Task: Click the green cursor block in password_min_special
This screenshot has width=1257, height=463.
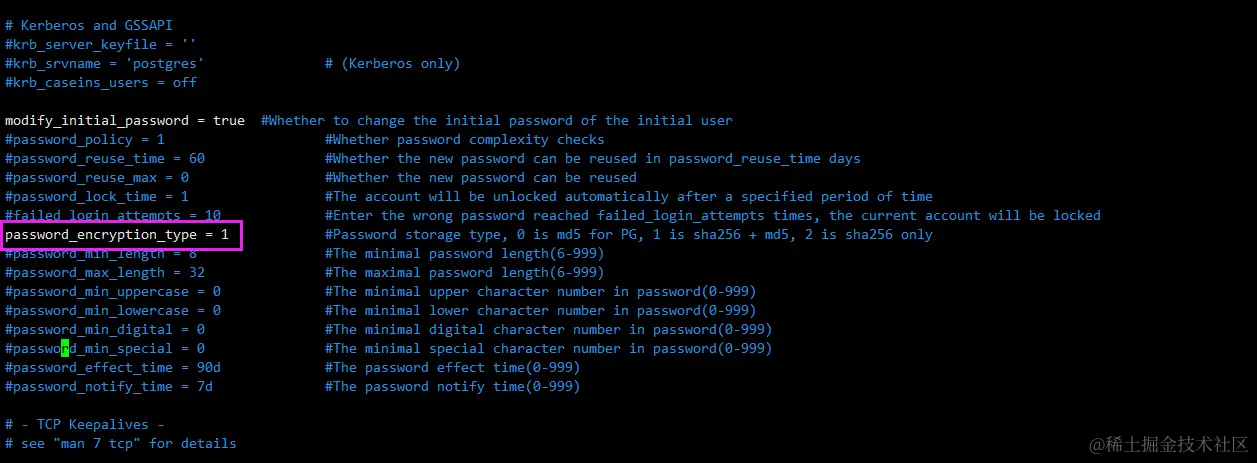Action: [x=65, y=349]
